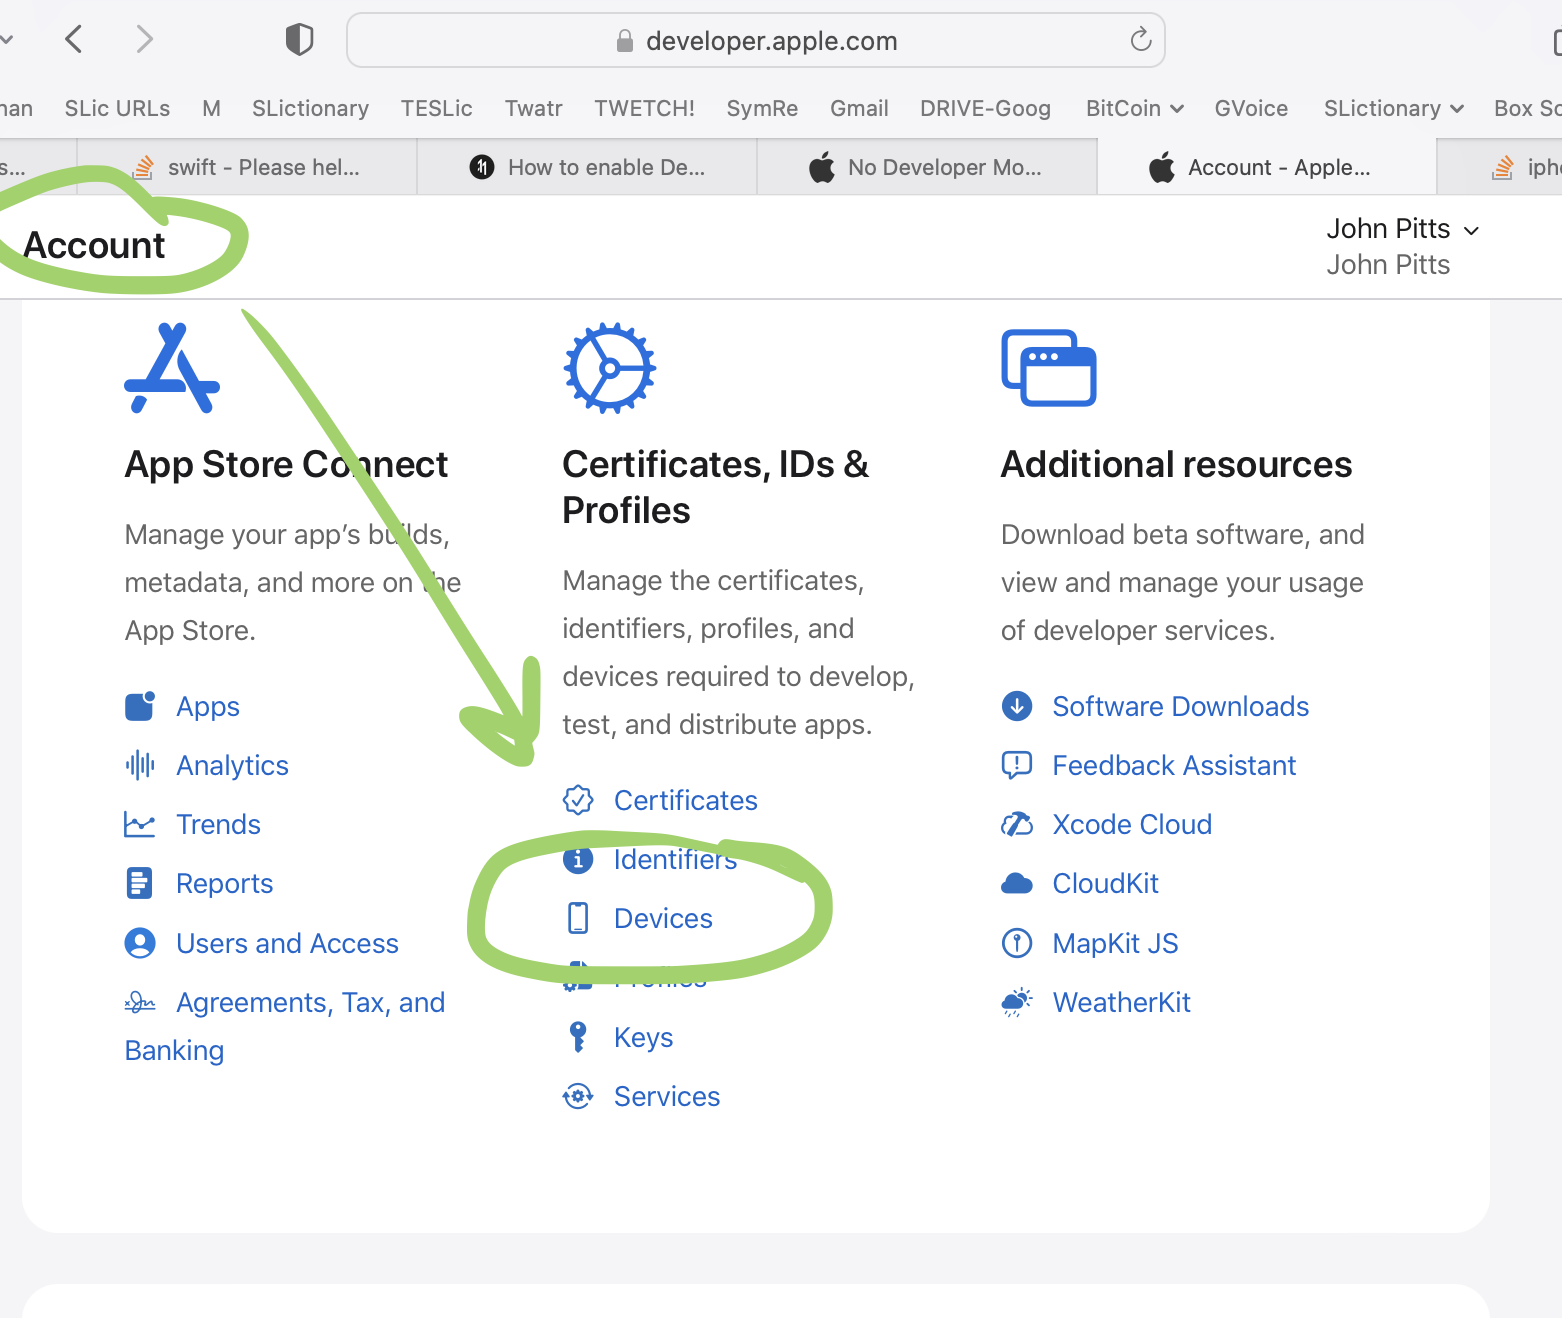Click the CloudKit cloud icon

pyautogui.click(x=1017, y=883)
